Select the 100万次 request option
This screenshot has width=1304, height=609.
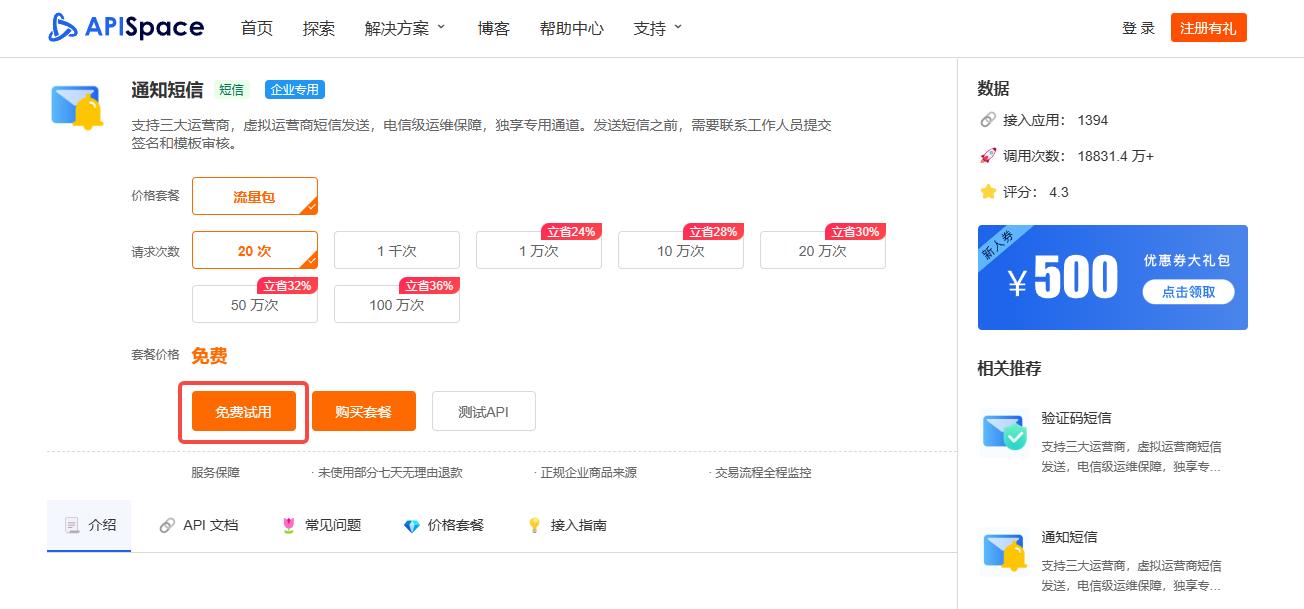396,304
